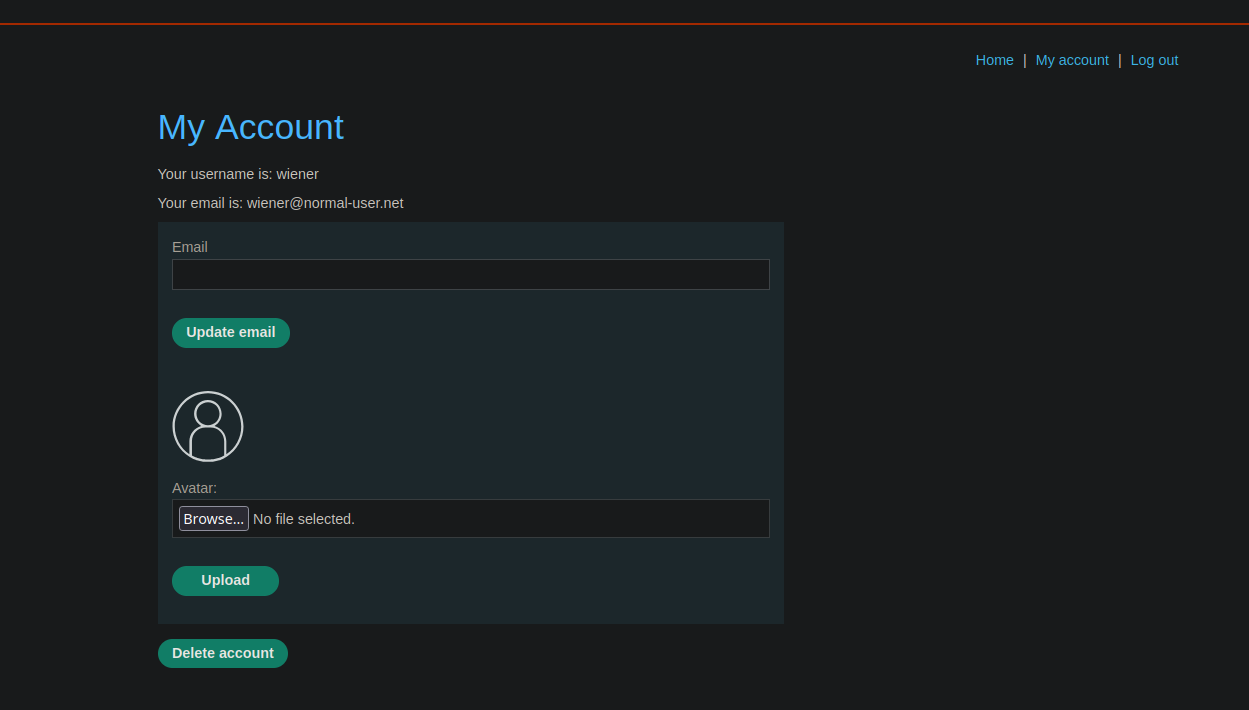Click the Avatar: label text
Screen dimensions: 1249x710
point(194,488)
